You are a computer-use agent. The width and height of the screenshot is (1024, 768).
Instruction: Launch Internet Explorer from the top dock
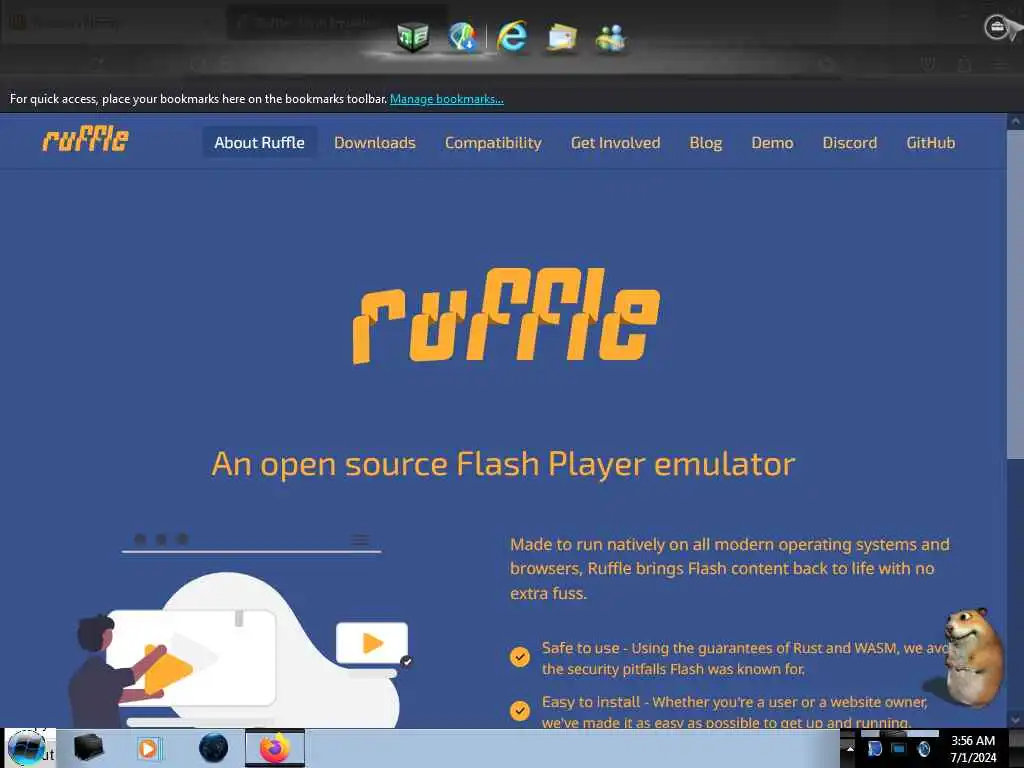tap(512, 36)
